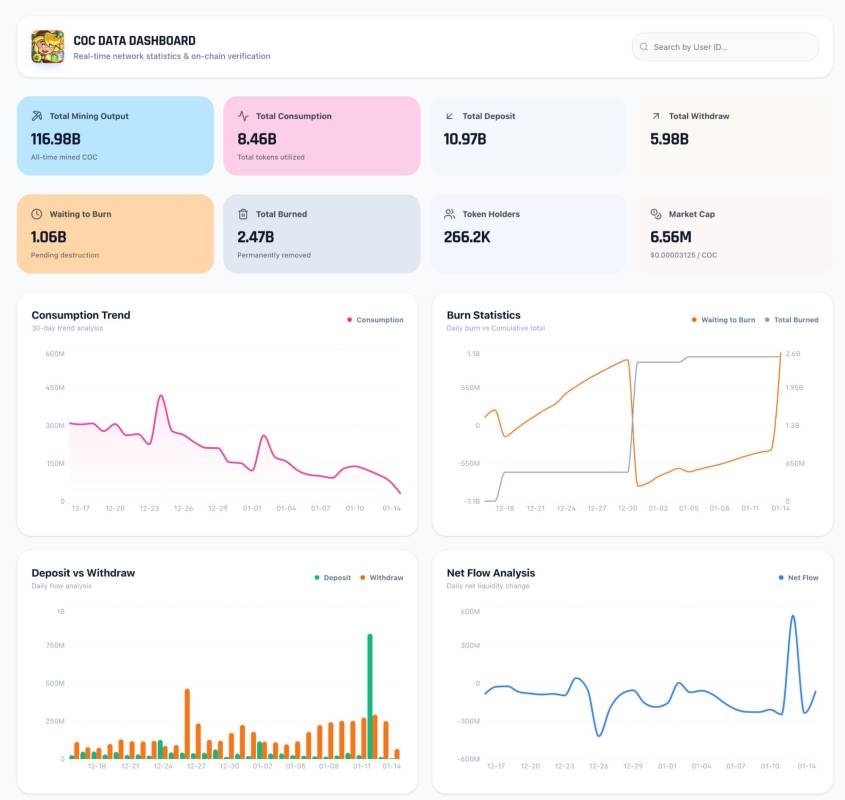The image size is (845, 800).
Task: Click the coins icon on Market Cap
Action: (x=656, y=214)
